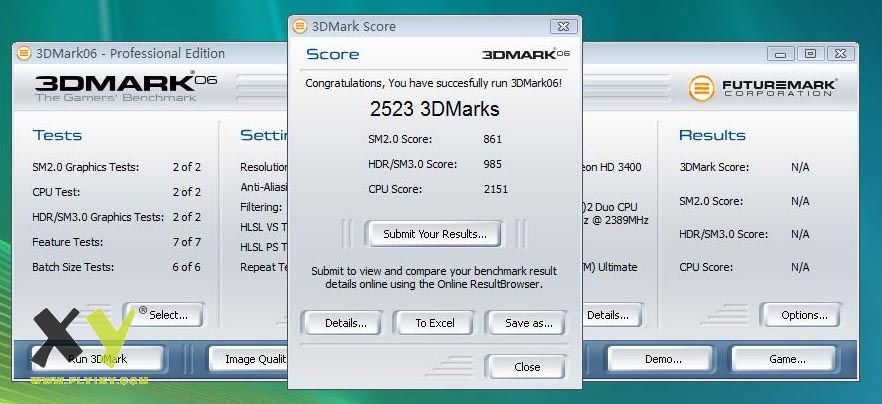Start benchmark with Run 3DMark button

(97, 359)
